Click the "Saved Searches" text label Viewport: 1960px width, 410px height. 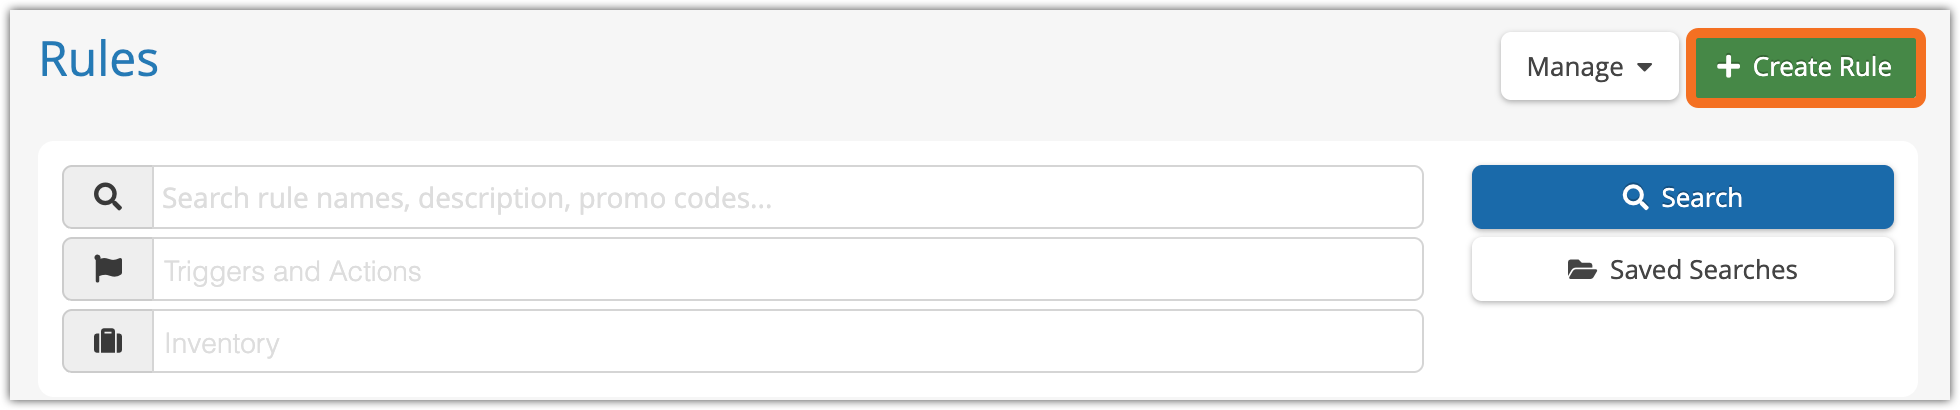point(1703,270)
